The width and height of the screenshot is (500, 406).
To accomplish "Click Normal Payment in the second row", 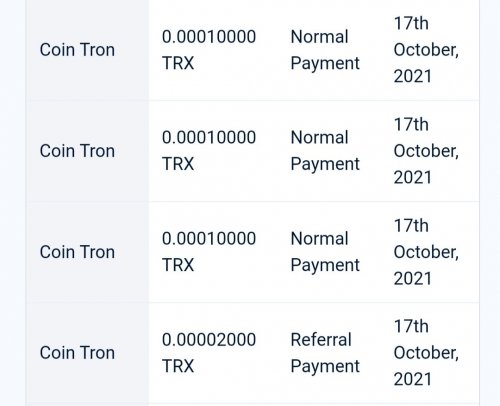I will point(325,151).
